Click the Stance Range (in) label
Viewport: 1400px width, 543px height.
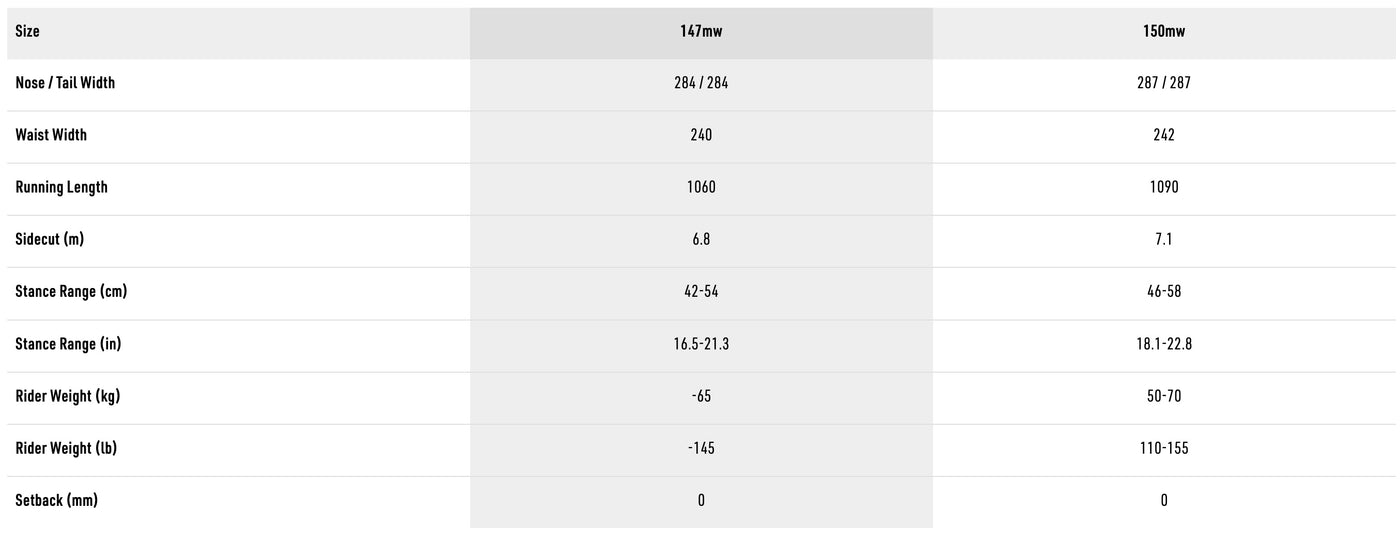(x=68, y=344)
